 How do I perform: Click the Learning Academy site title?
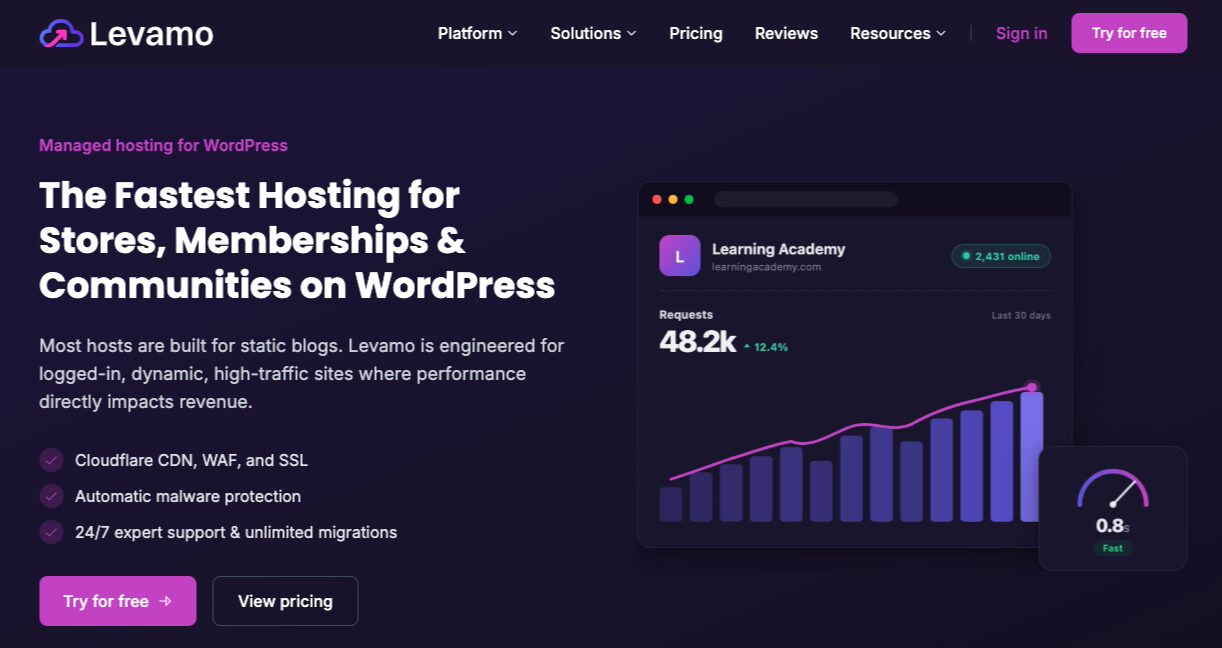[778, 249]
